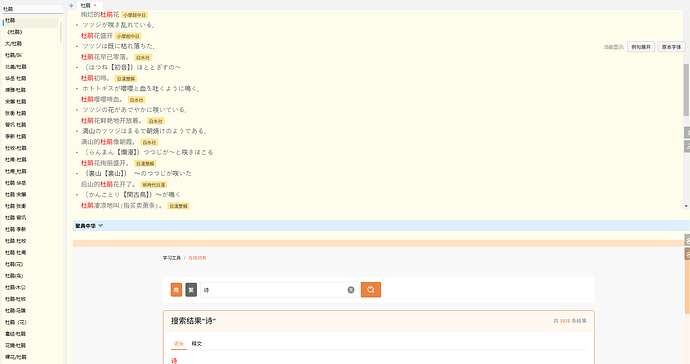Screen dimensions: 690x364
Task: Run the search with the orange magnifier button
Action: [371, 290]
